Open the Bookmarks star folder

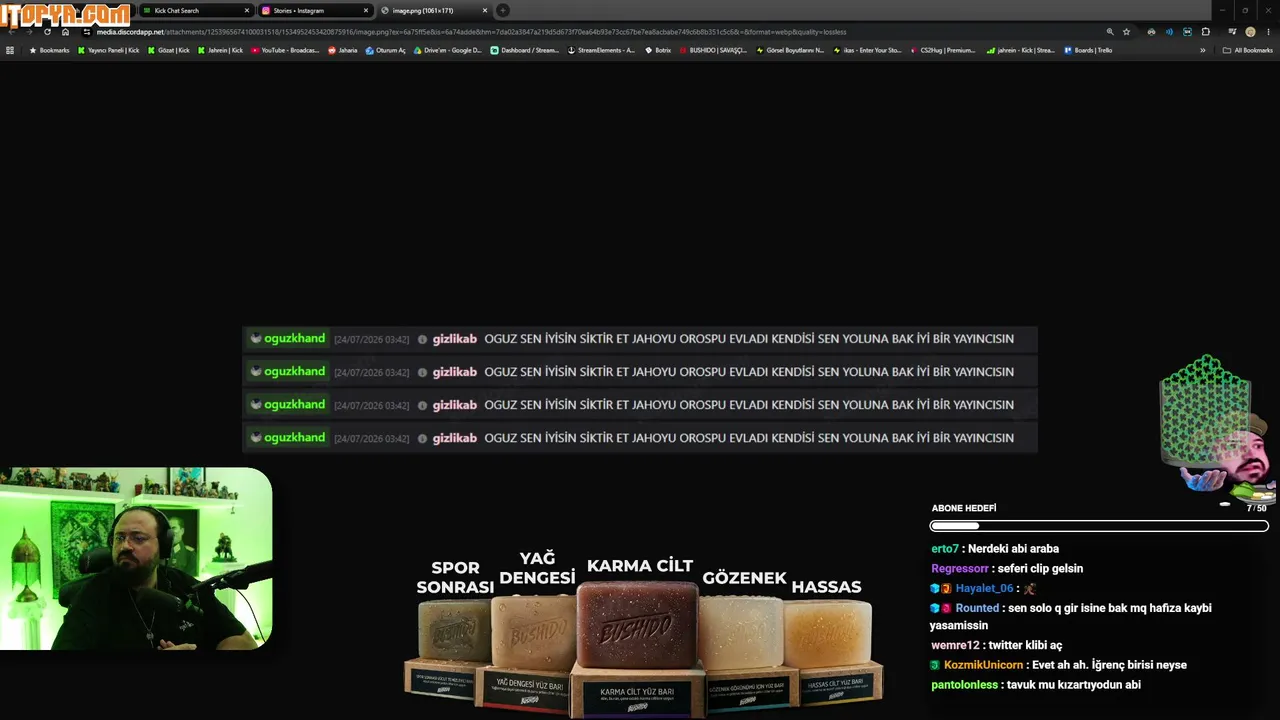click(49, 50)
